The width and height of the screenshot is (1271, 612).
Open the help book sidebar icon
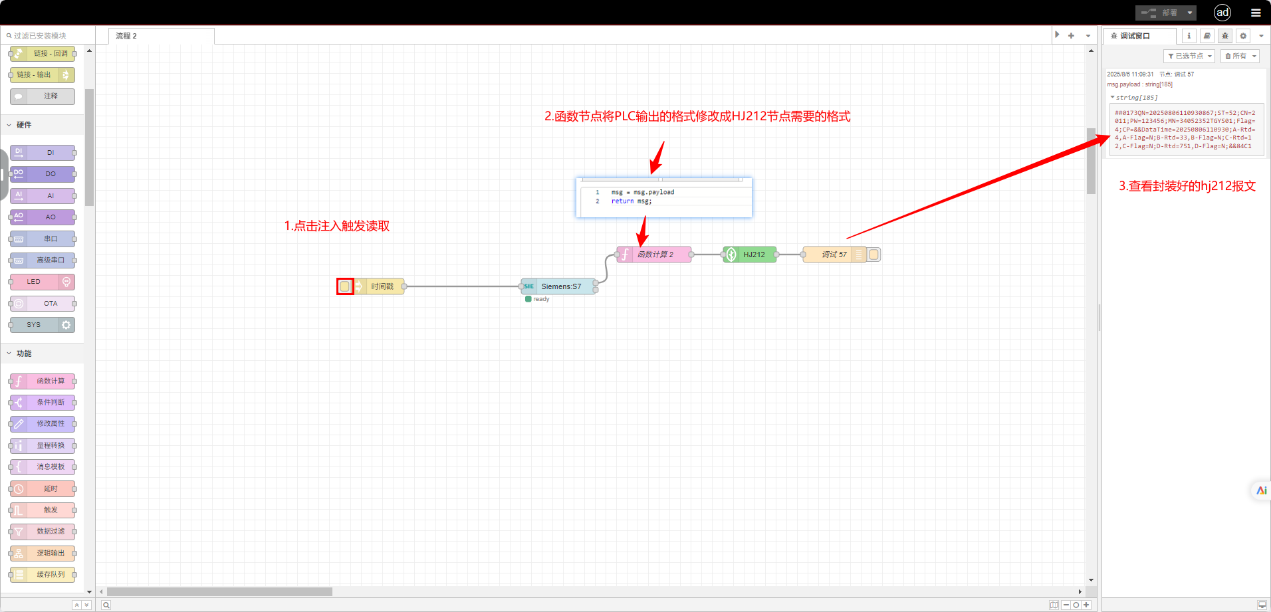[x=1207, y=35]
